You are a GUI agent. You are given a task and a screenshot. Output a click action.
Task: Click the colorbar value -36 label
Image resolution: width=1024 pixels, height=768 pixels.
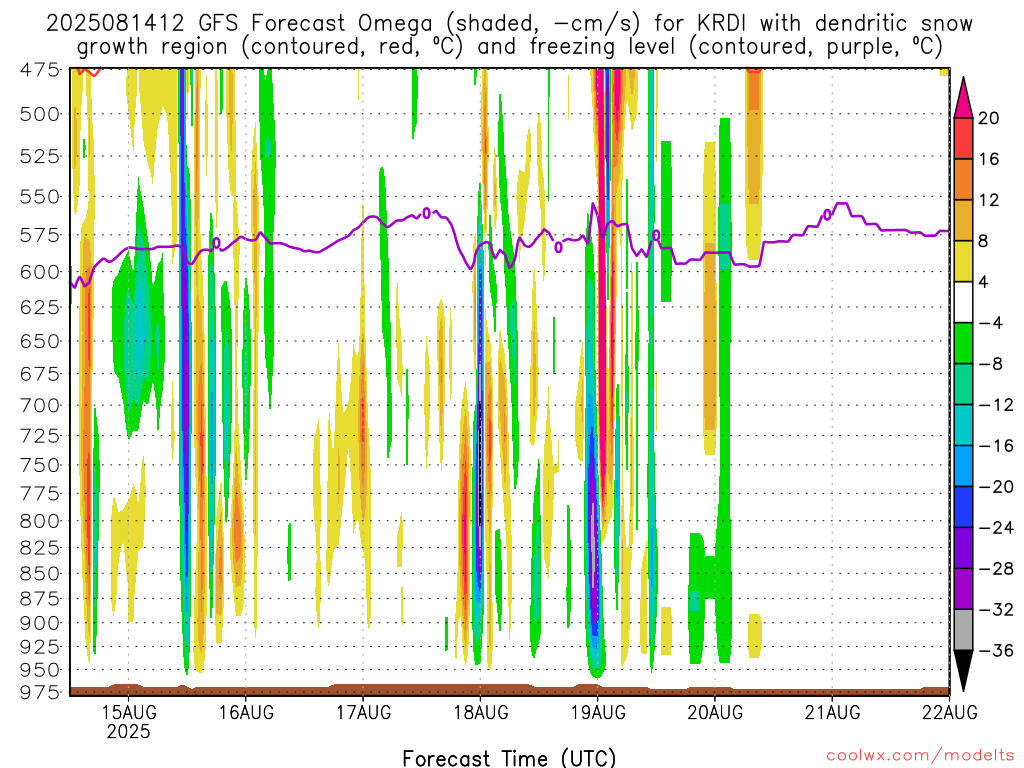[x=997, y=650]
